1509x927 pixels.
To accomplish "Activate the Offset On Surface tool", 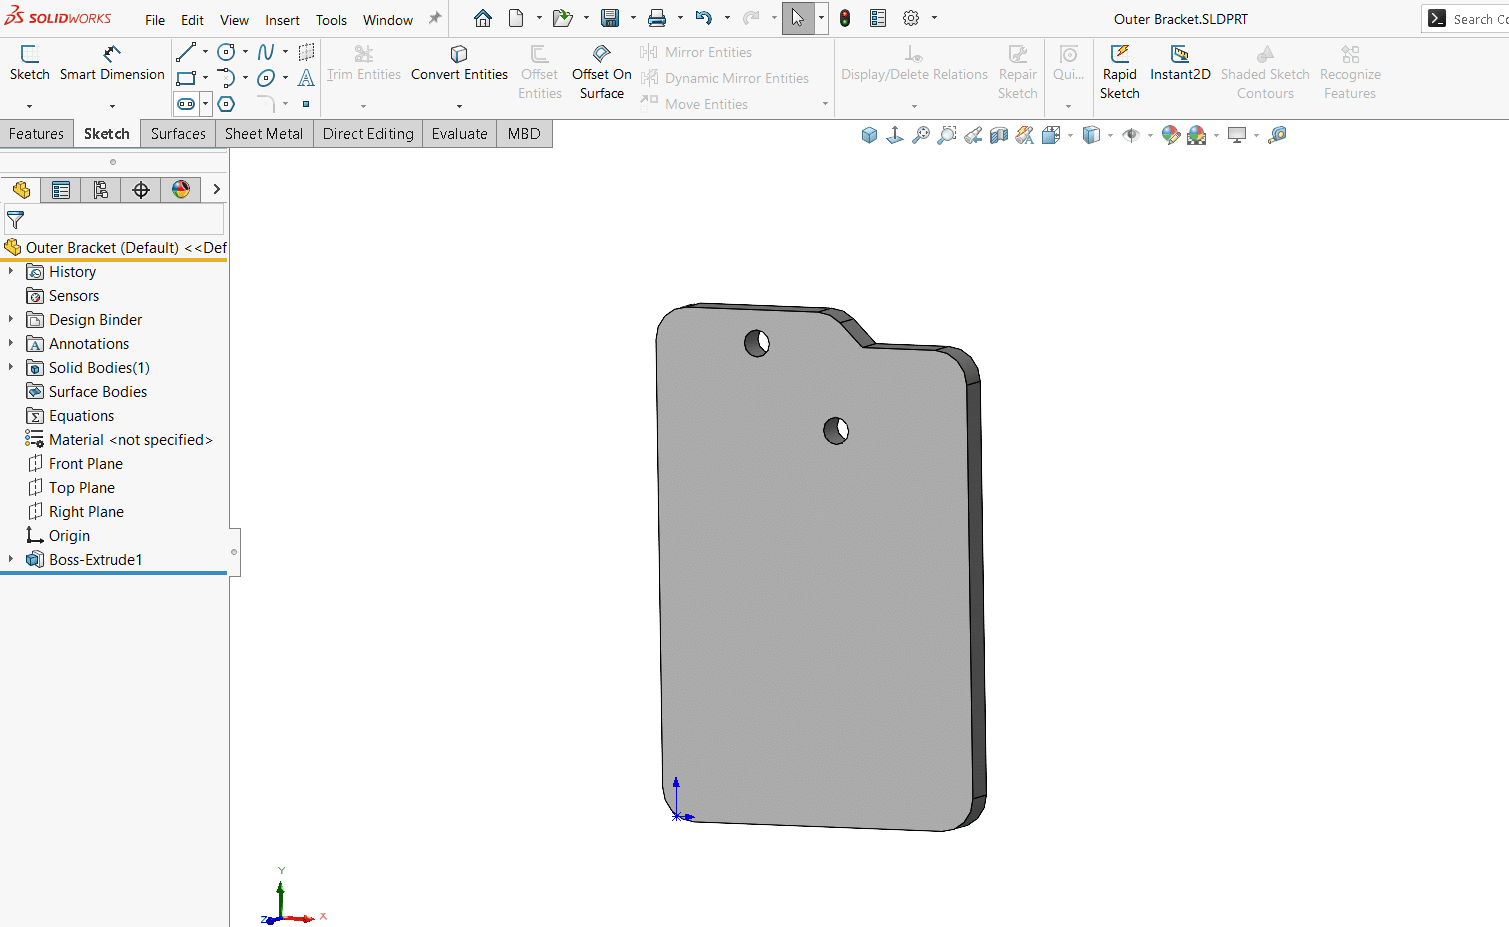I will [601, 72].
